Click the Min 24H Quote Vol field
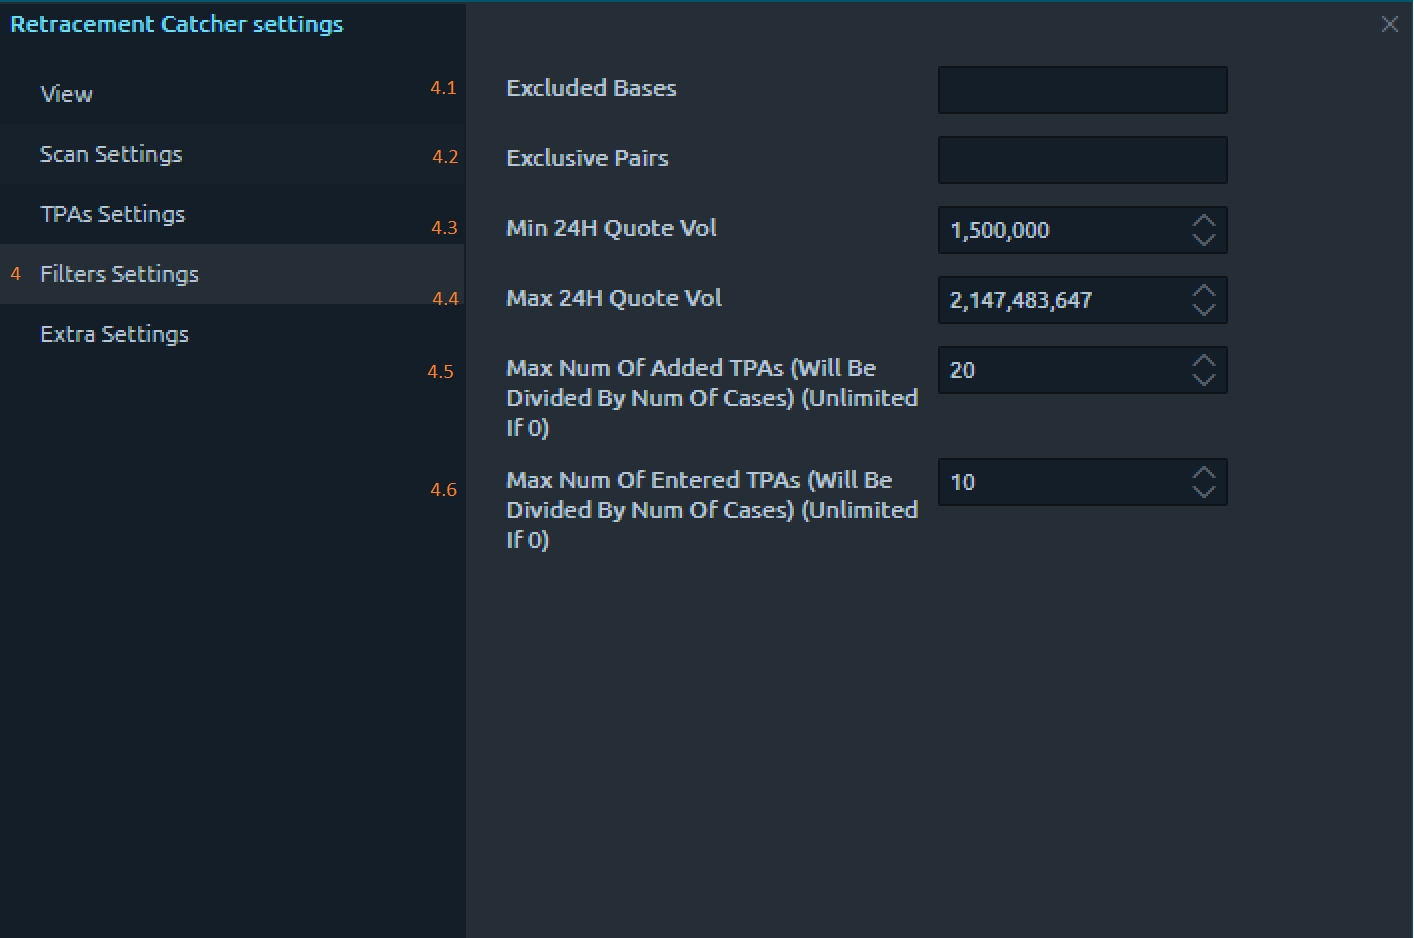 1060,230
